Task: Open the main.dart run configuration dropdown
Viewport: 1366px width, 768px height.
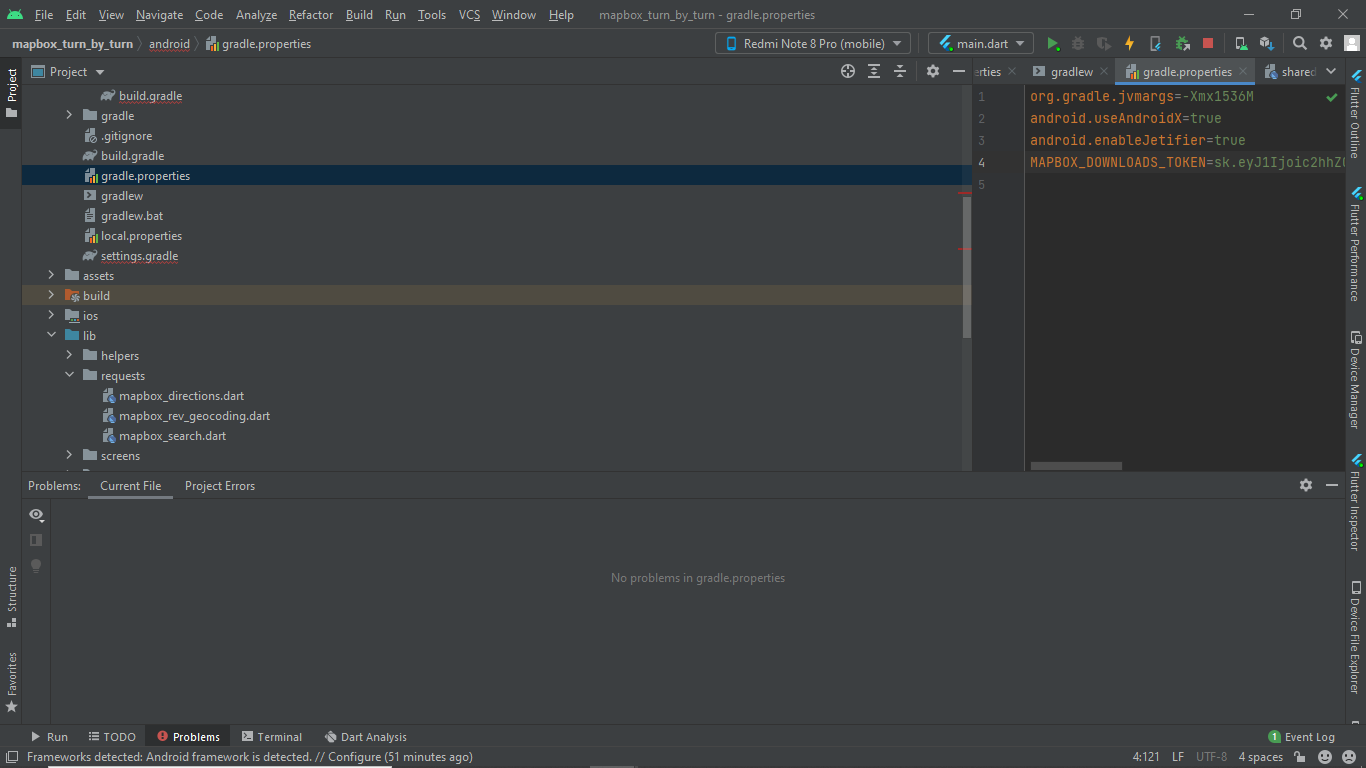Action: coord(980,43)
